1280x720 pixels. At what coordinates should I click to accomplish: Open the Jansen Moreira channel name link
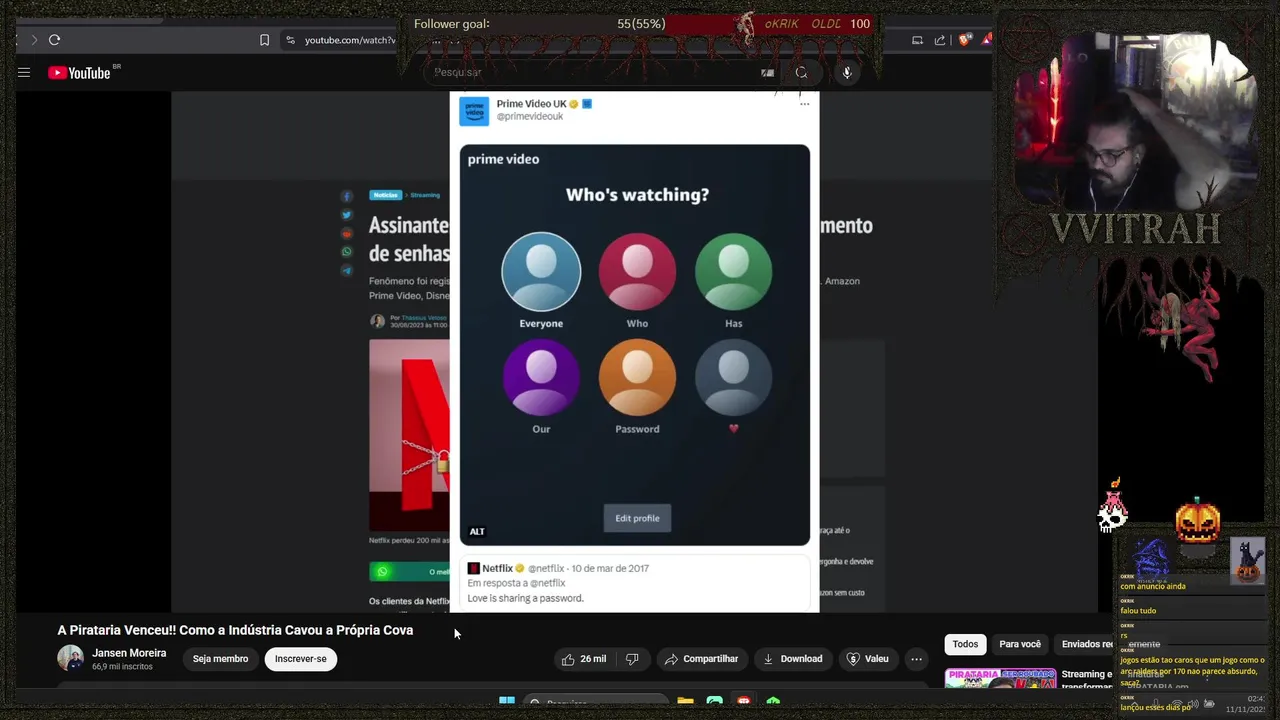[129, 653]
